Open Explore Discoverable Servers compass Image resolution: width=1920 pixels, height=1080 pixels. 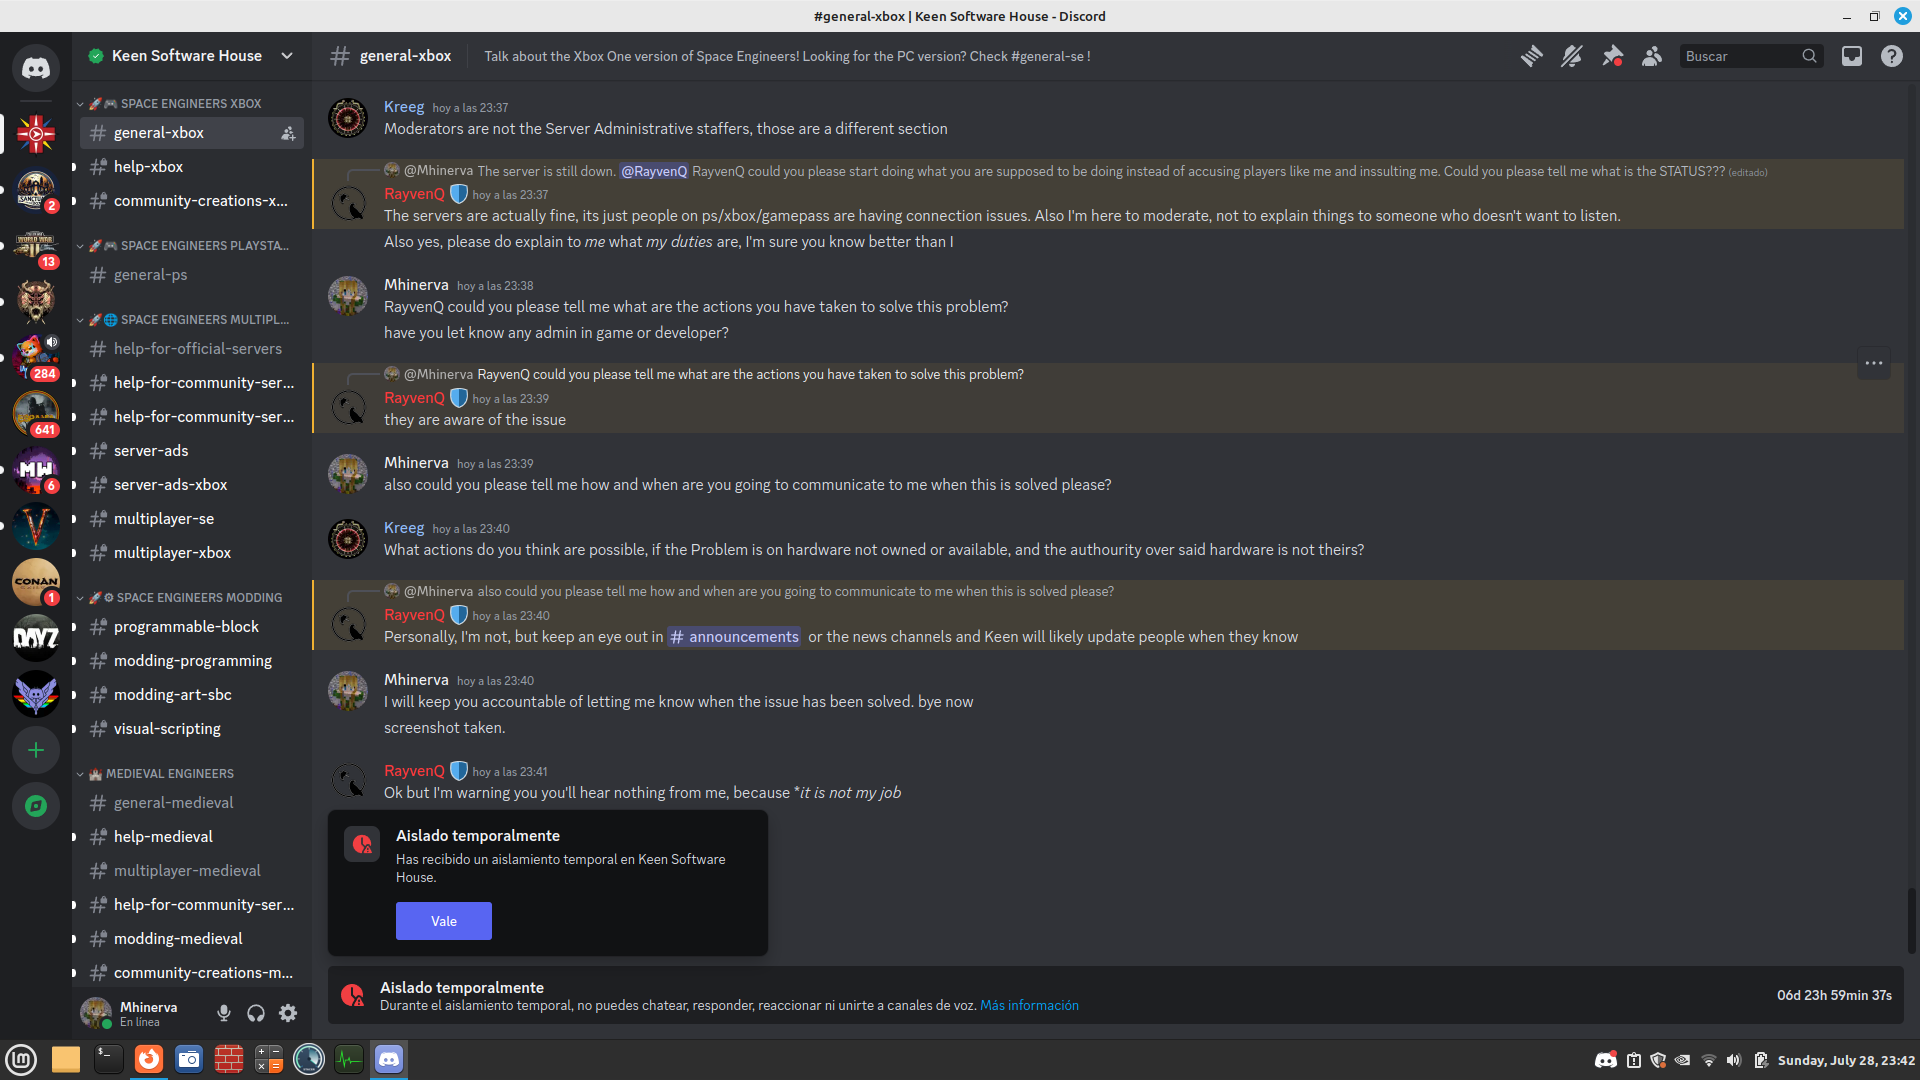(36, 806)
